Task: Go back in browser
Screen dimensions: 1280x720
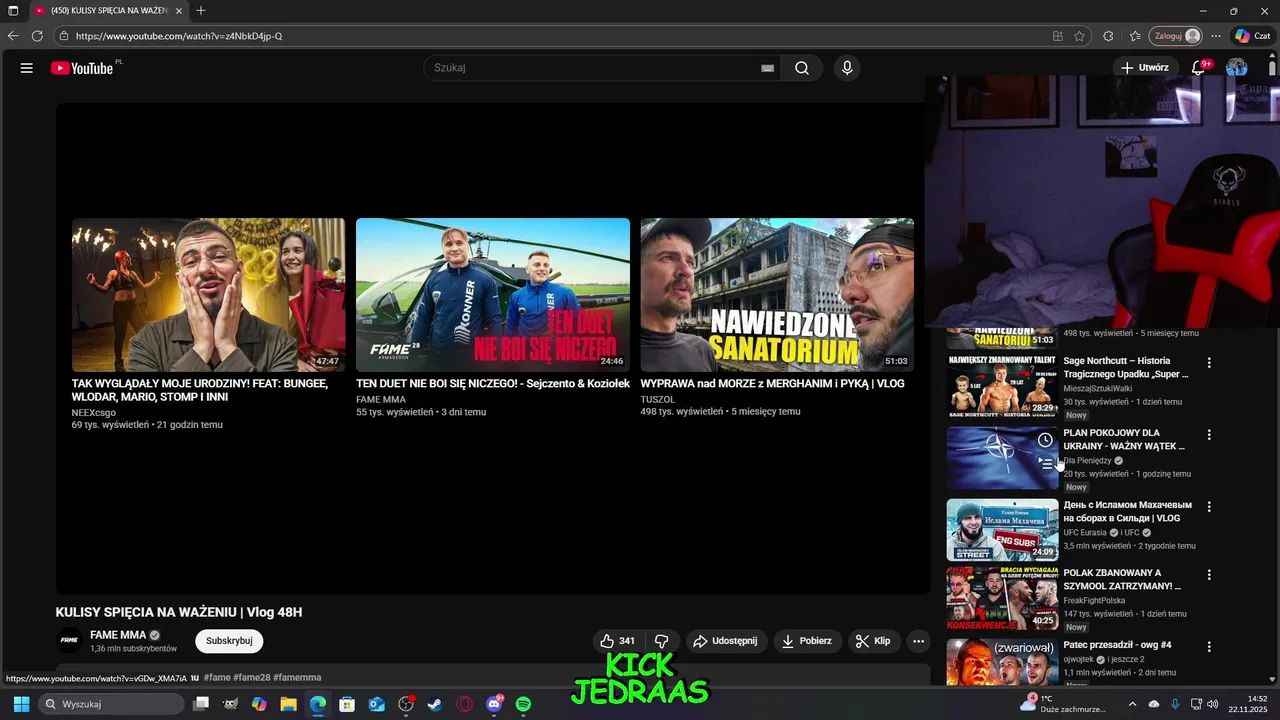Action: pyautogui.click(x=13, y=36)
